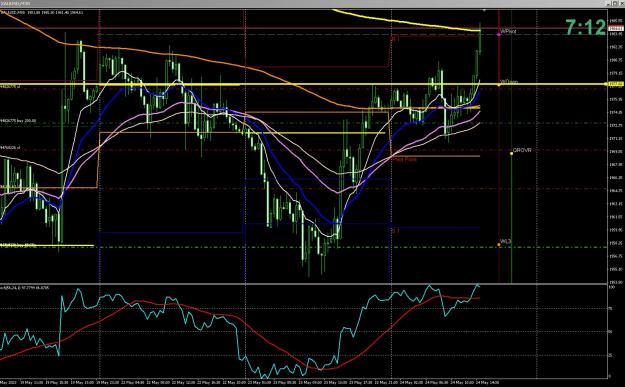Click the chart window title text
625x387 pixels.
[x=15, y=3]
